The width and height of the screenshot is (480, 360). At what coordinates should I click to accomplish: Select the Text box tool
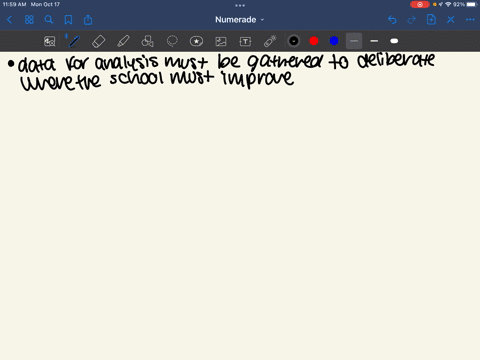[x=245, y=41]
